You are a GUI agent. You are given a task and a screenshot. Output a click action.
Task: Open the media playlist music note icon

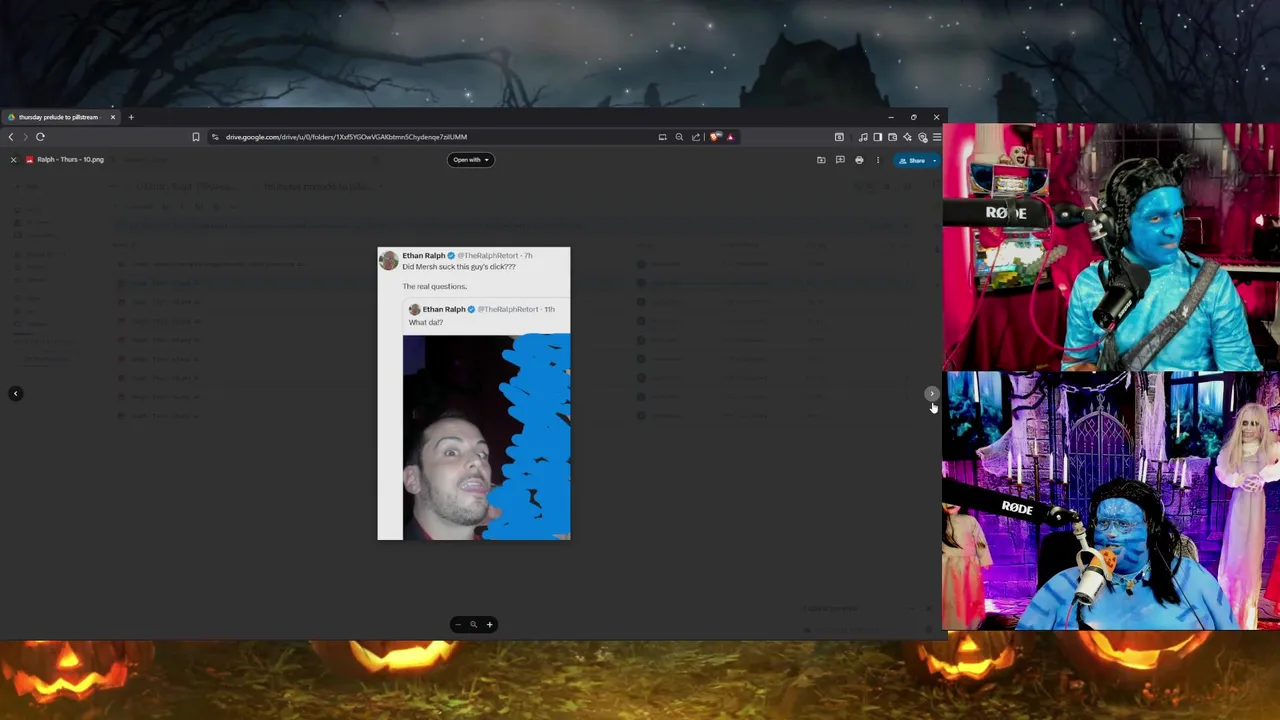(x=863, y=137)
